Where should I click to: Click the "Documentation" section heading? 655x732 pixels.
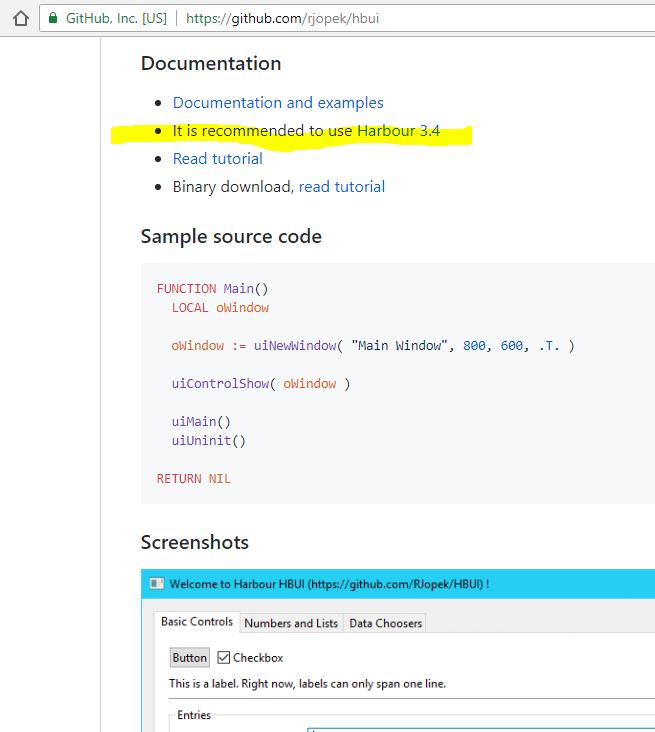pyautogui.click(x=211, y=64)
